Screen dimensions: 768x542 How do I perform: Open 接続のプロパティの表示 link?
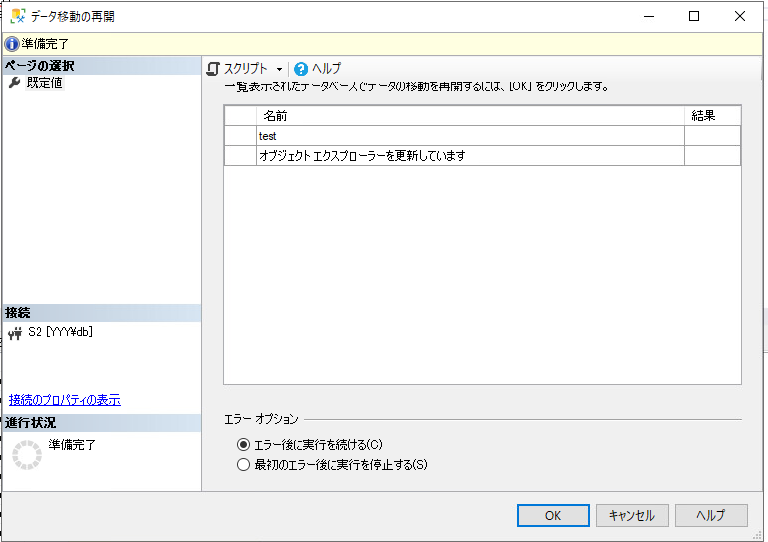click(x=65, y=400)
